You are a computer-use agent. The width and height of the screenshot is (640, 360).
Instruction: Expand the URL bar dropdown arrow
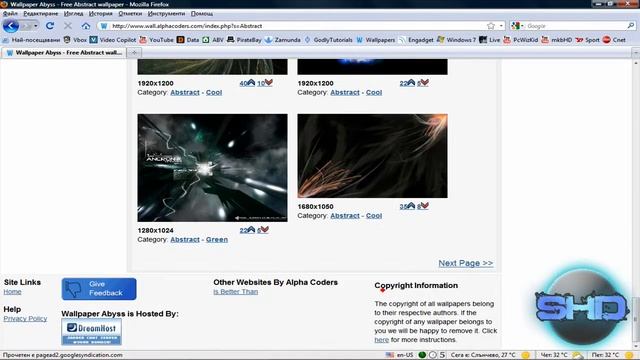coord(501,26)
